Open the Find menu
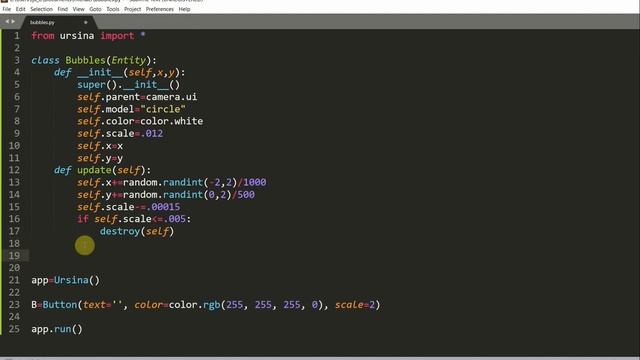 pyautogui.click(x=62, y=9)
